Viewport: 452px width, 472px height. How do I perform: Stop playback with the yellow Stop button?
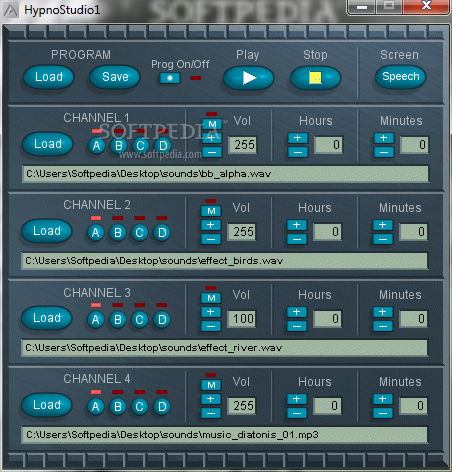[x=315, y=78]
